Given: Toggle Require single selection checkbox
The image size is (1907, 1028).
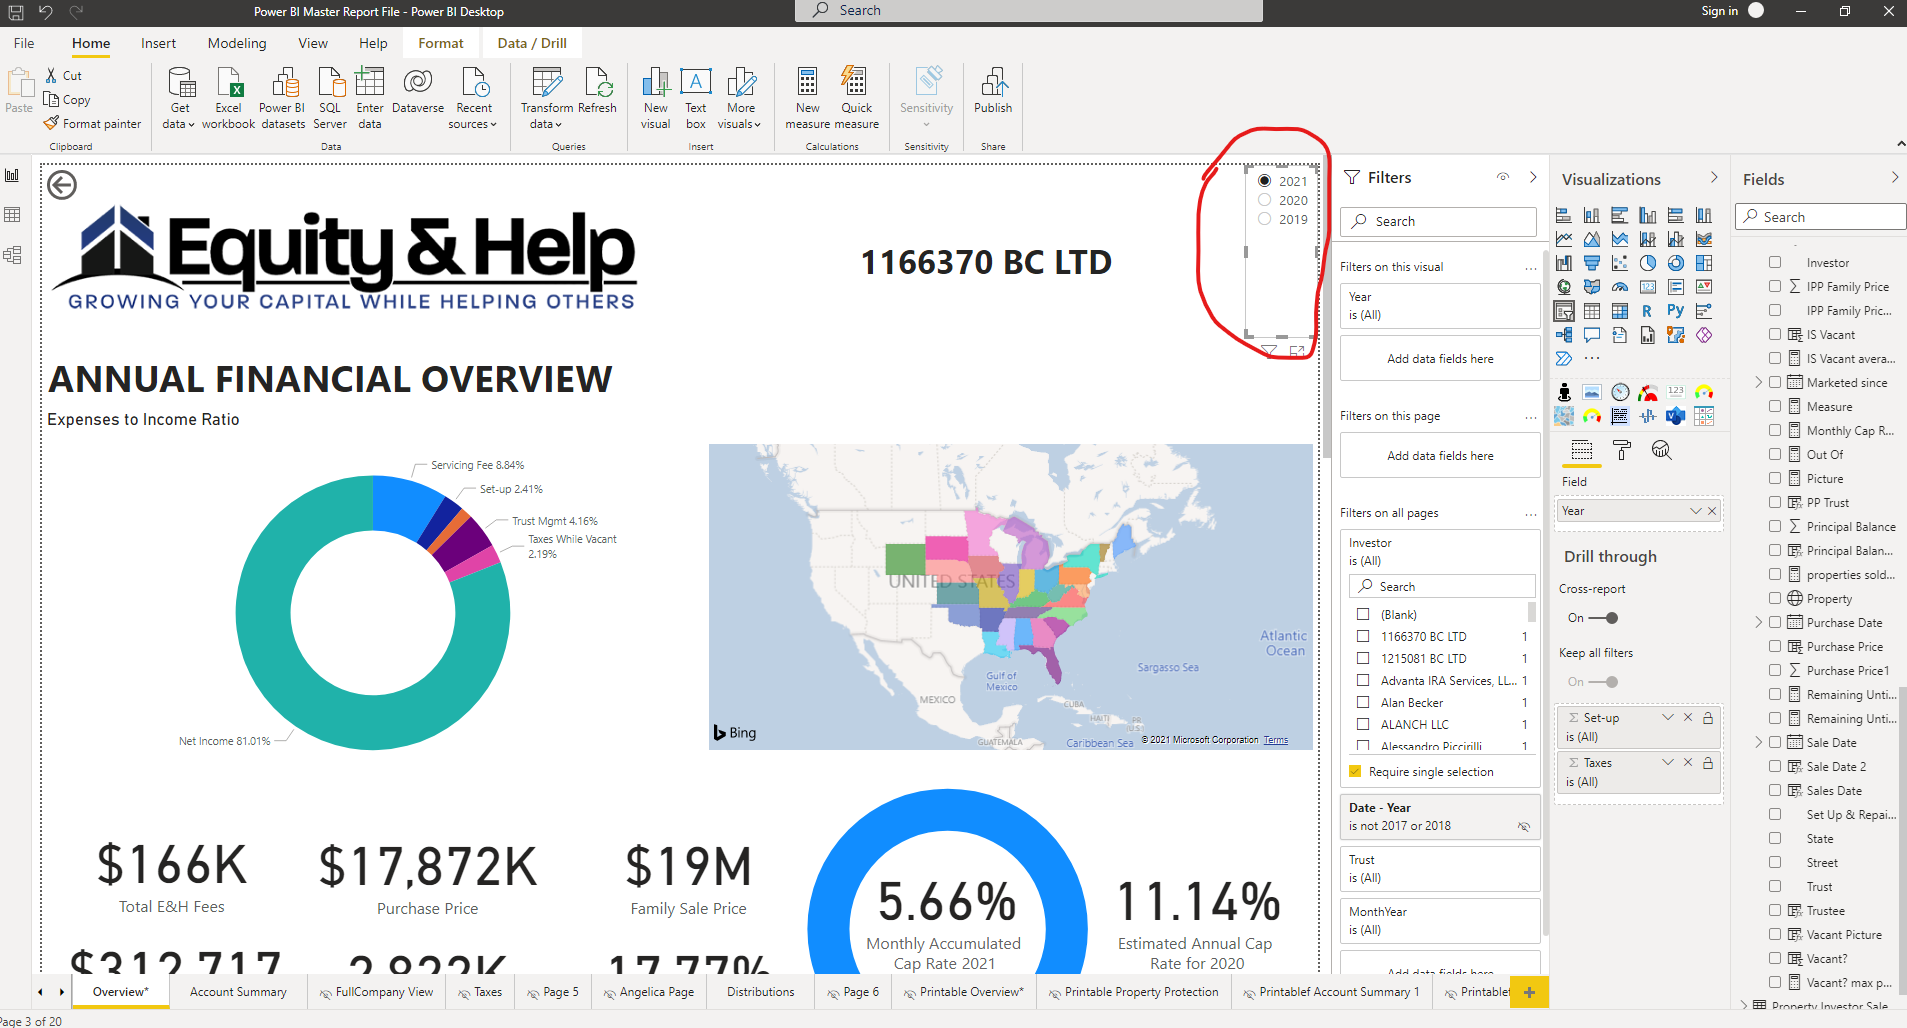Looking at the screenshot, I should click(x=1355, y=771).
